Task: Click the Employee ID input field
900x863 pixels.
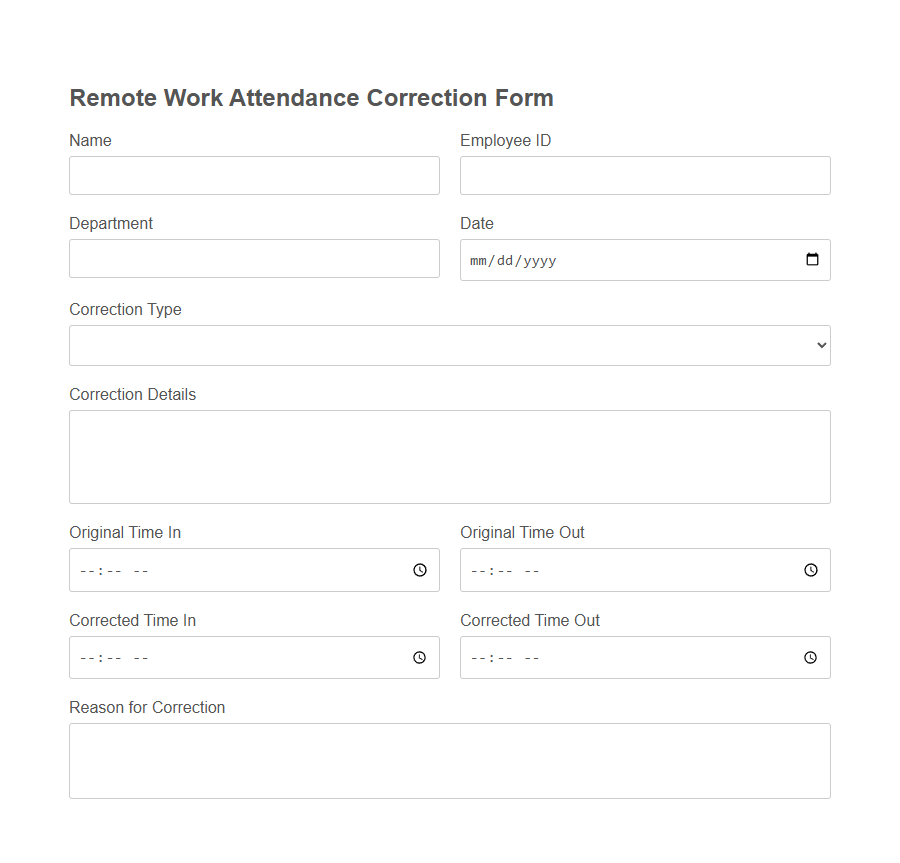Action: click(x=645, y=175)
